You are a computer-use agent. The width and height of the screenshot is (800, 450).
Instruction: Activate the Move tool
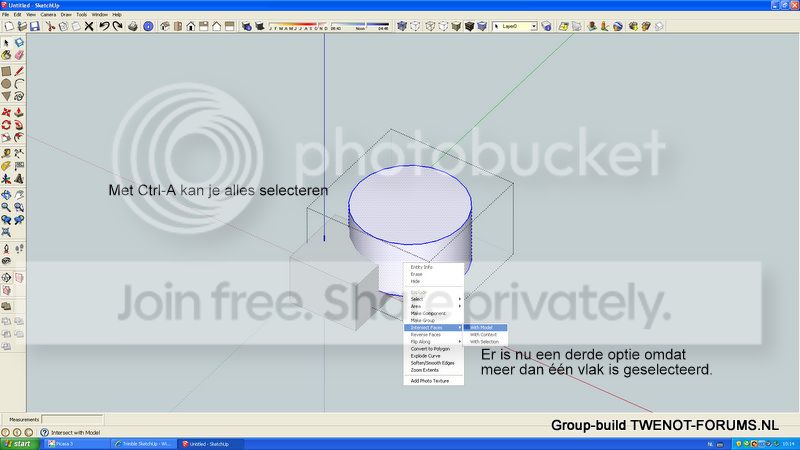(x=6, y=112)
